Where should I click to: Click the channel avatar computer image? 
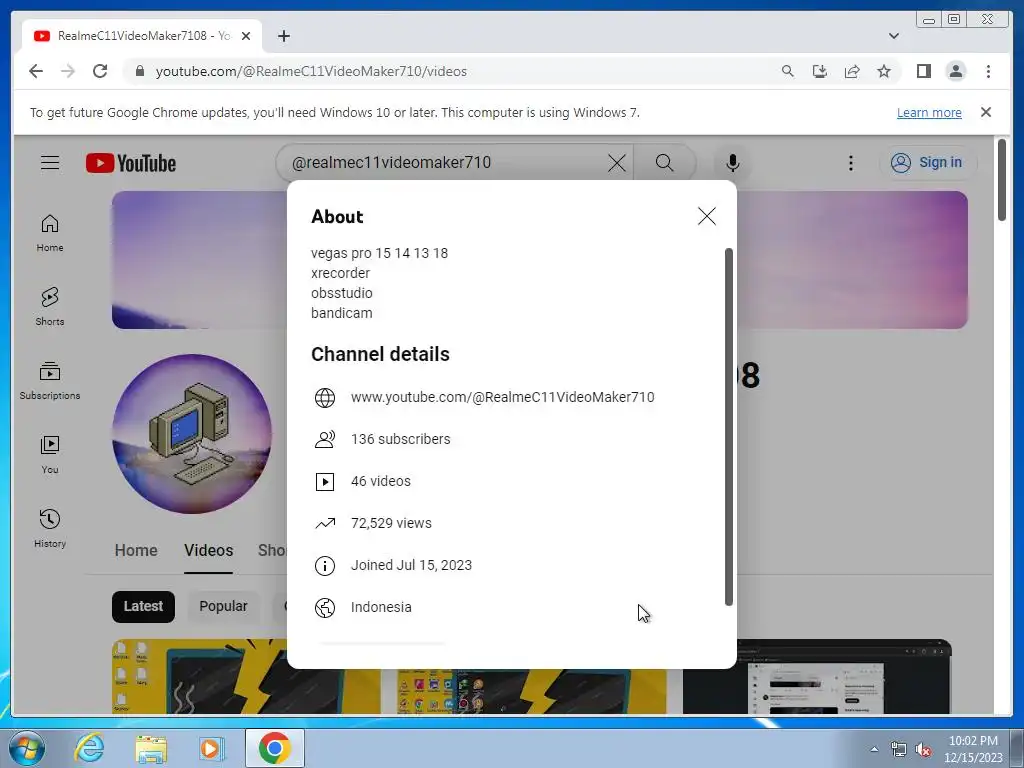click(191, 434)
